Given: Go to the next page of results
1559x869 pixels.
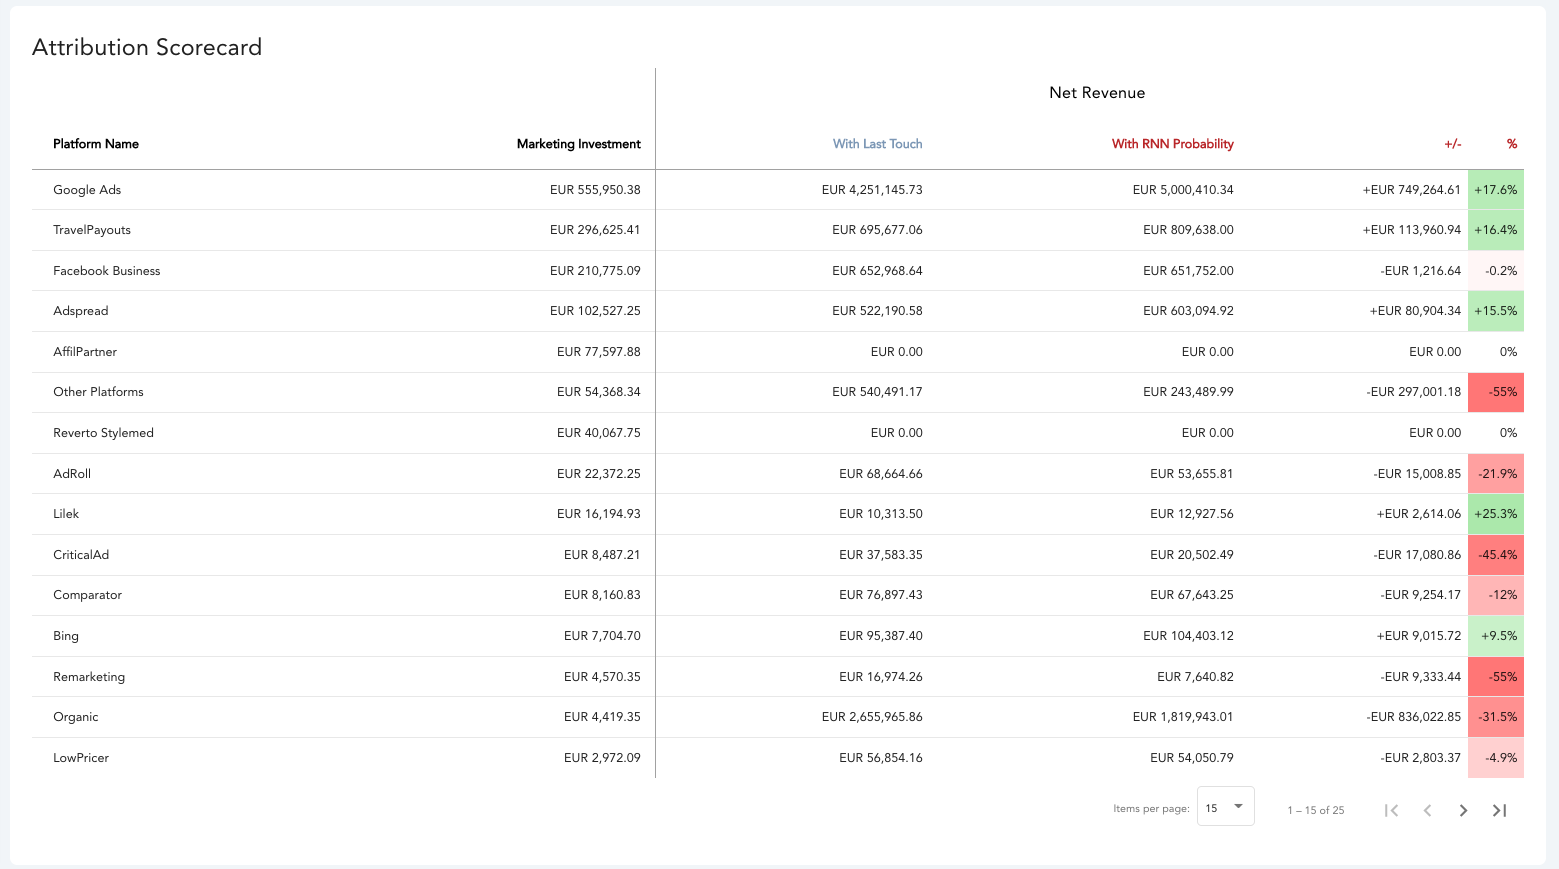Looking at the screenshot, I should click(1463, 810).
